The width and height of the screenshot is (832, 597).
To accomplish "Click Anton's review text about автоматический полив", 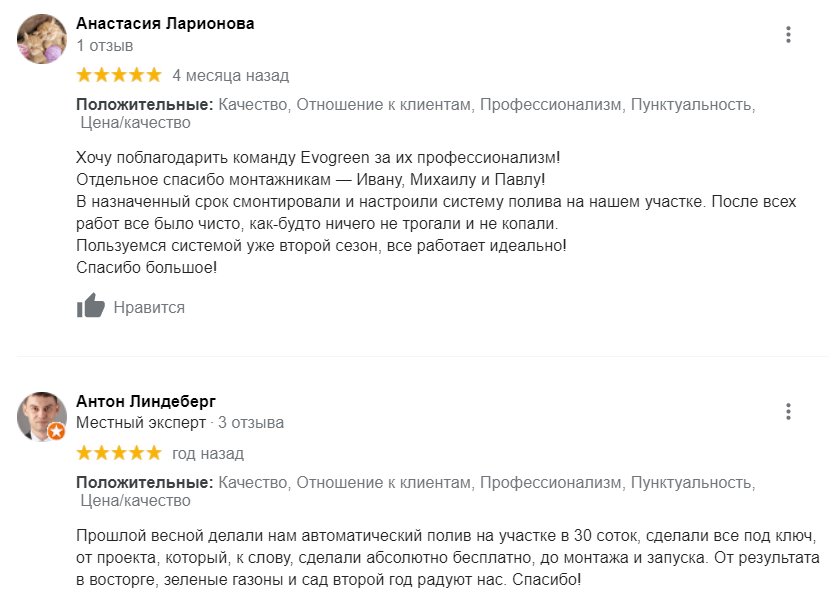I will coord(448,557).
